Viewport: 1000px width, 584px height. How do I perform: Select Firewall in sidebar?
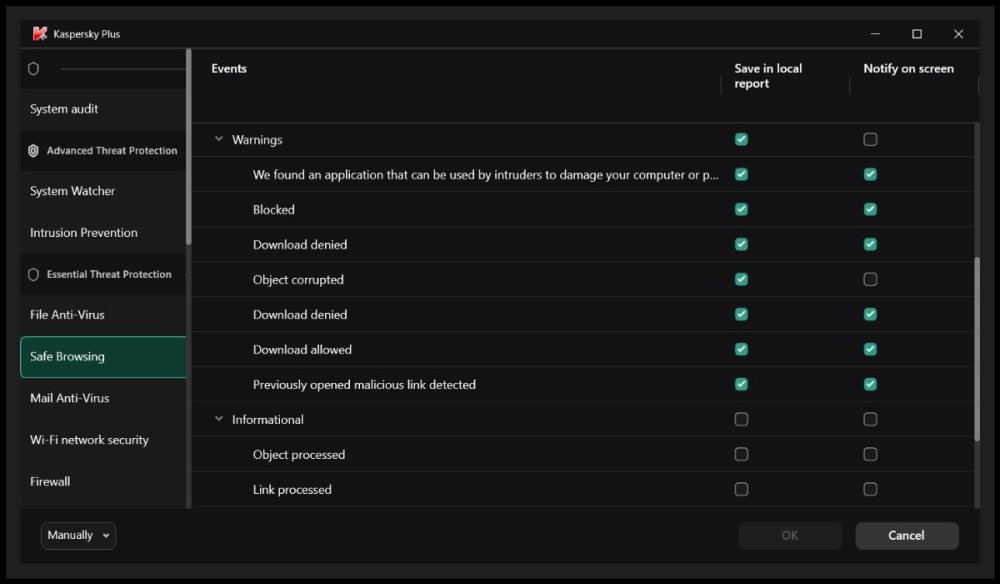(x=103, y=482)
